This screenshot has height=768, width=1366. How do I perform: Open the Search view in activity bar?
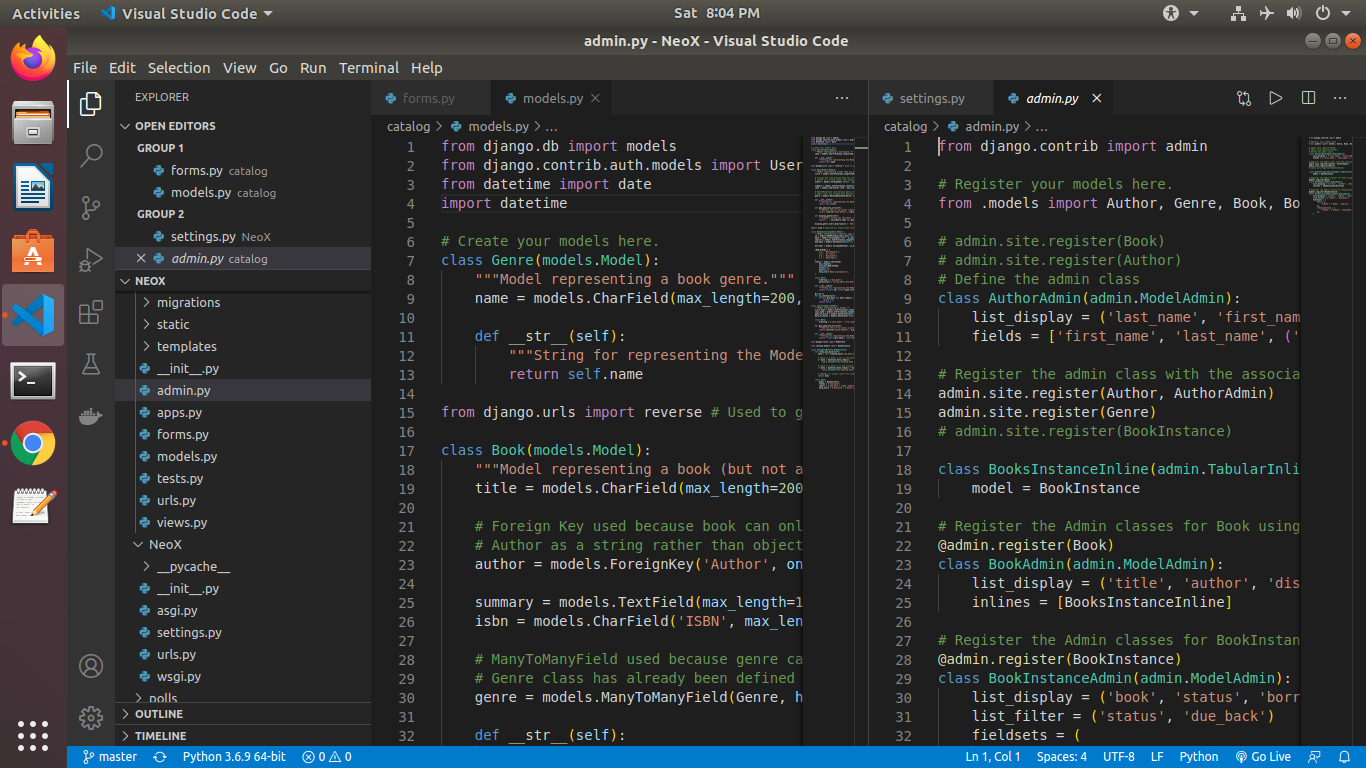[91, 155]
